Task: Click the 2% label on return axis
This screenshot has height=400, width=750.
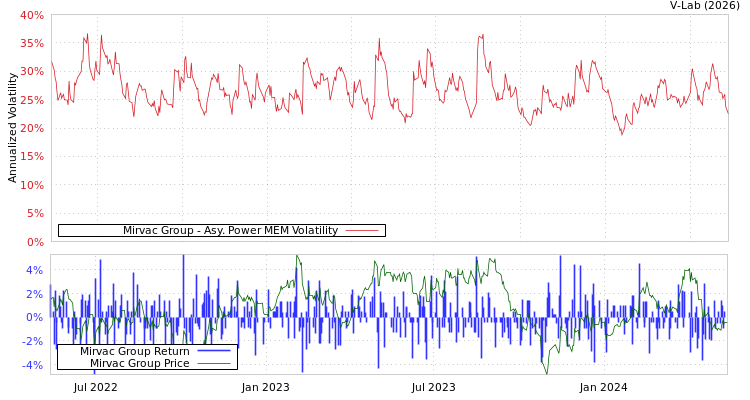Action: (34, 294)
